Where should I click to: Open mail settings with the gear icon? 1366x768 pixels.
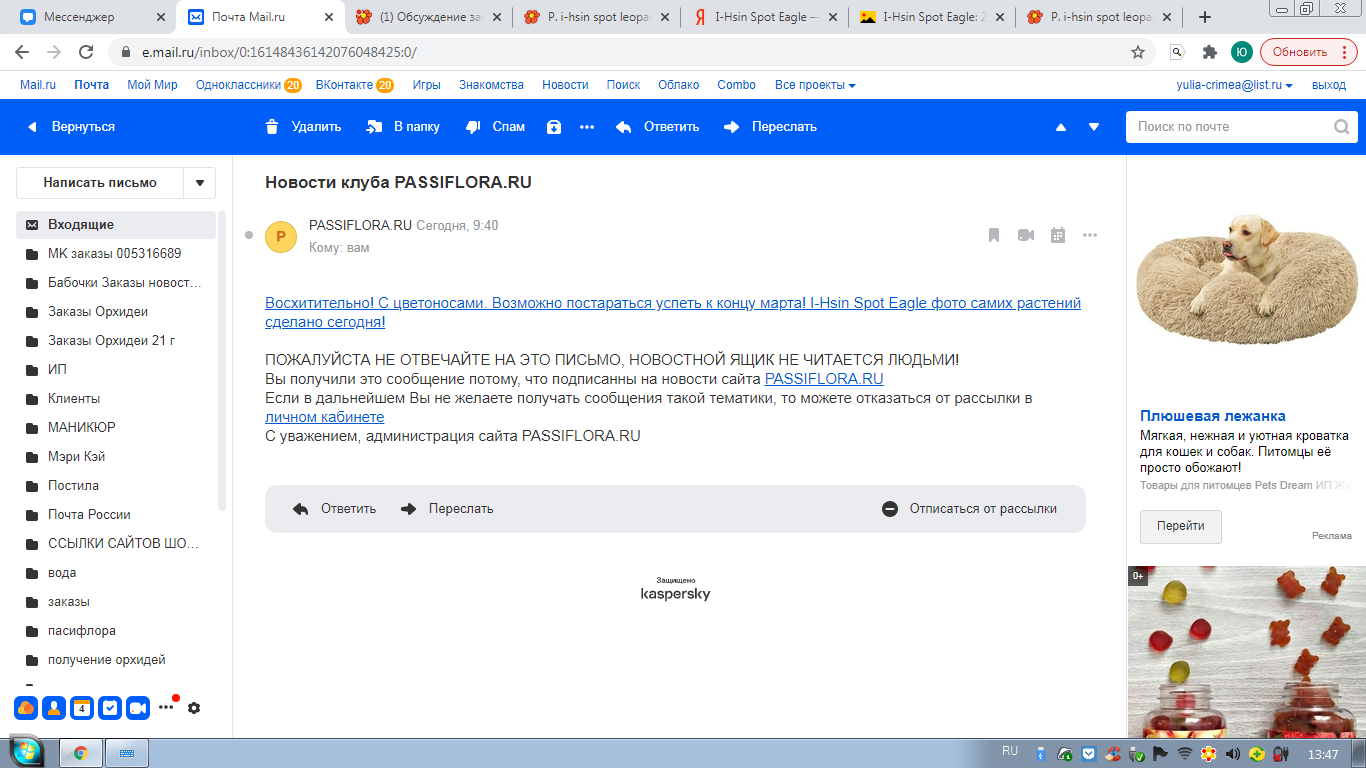[194, 708]
